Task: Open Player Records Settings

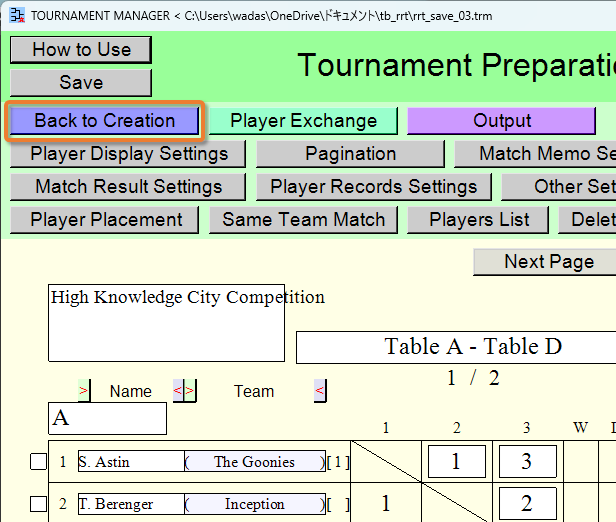Action: 374,187
